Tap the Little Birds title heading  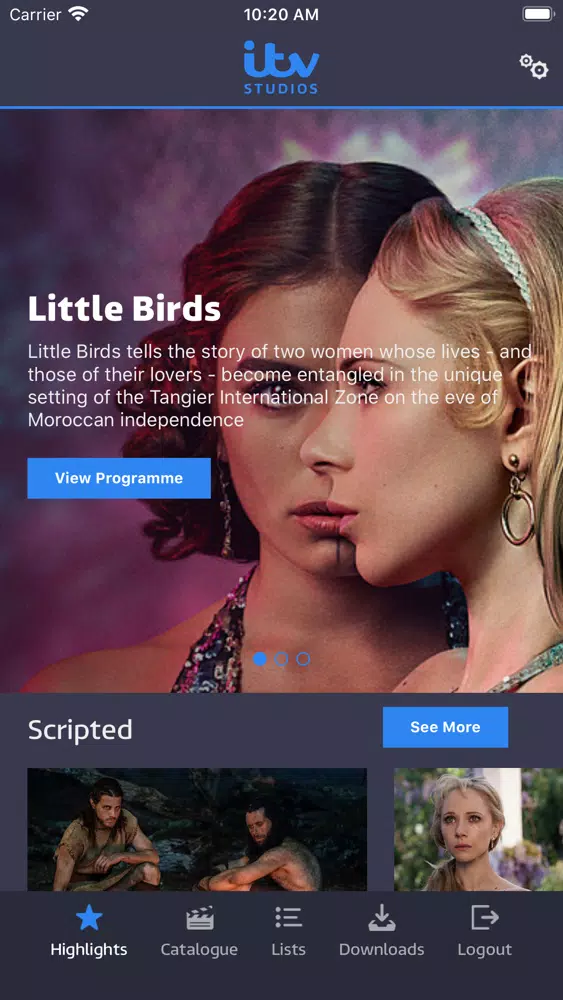(x=124, y=309)
